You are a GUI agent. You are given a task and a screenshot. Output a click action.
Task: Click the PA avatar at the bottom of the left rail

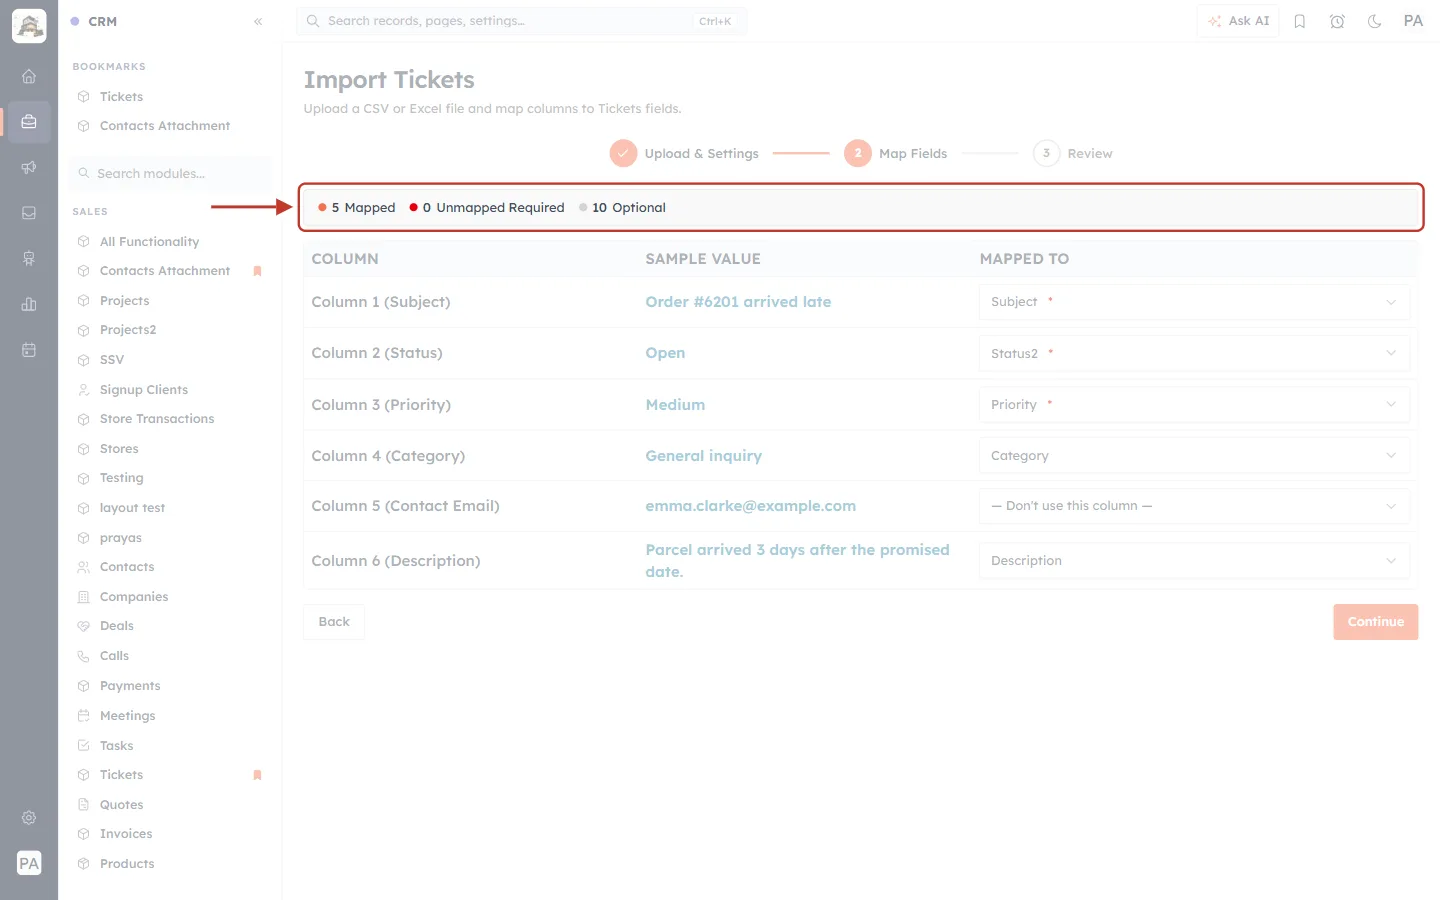[29, 863]
